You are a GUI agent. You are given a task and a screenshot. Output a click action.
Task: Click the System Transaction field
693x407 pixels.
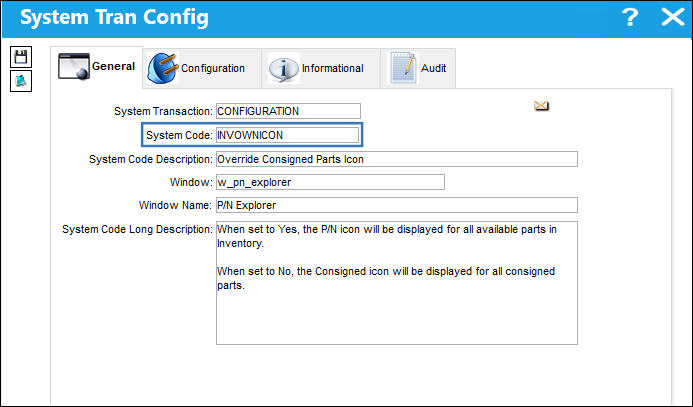click(288, 111)
